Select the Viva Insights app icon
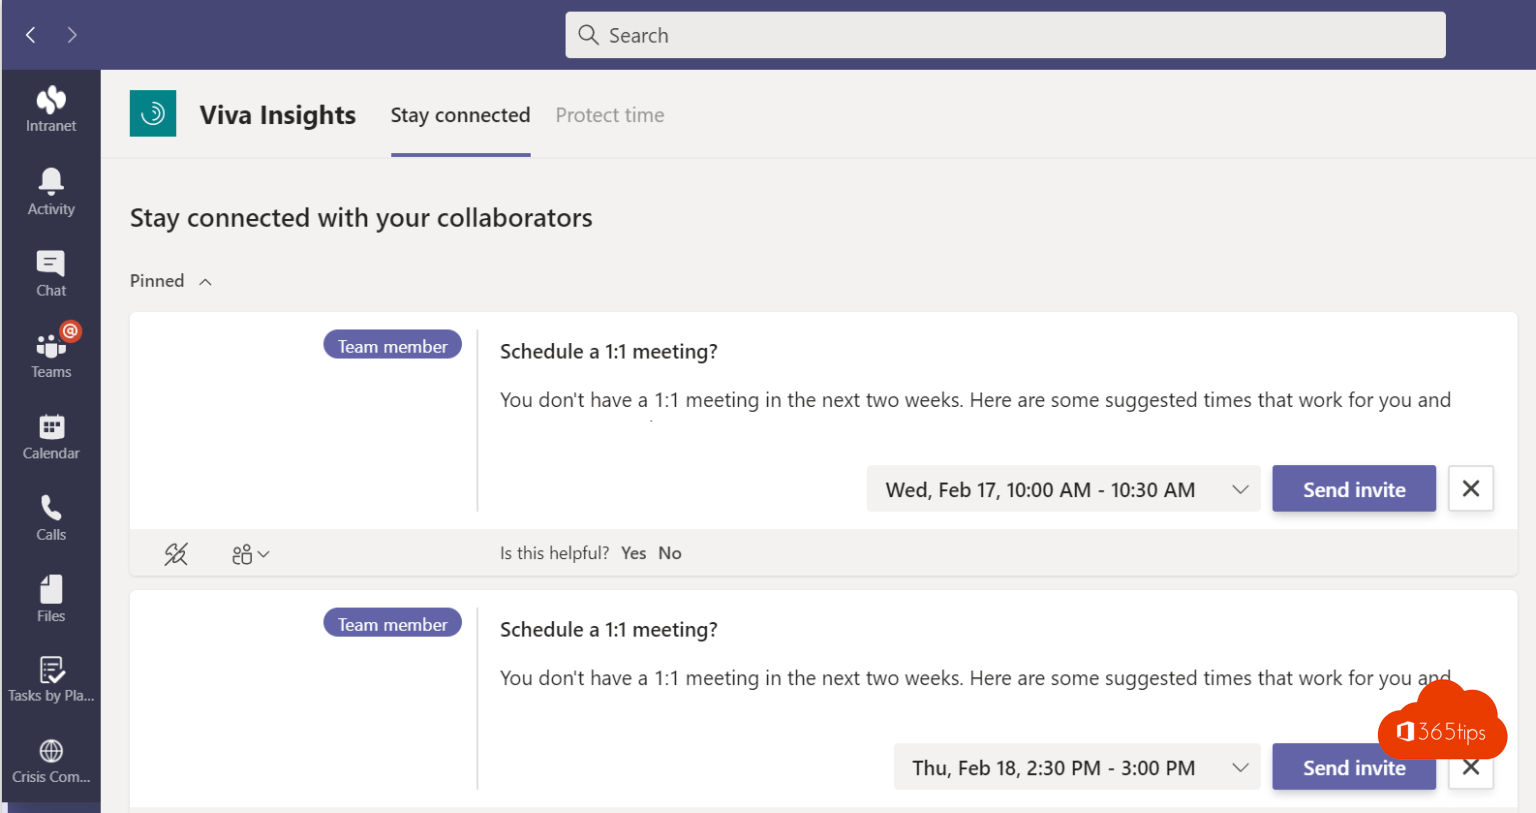Screen dimensions: 1536x813 coord(152,113)
